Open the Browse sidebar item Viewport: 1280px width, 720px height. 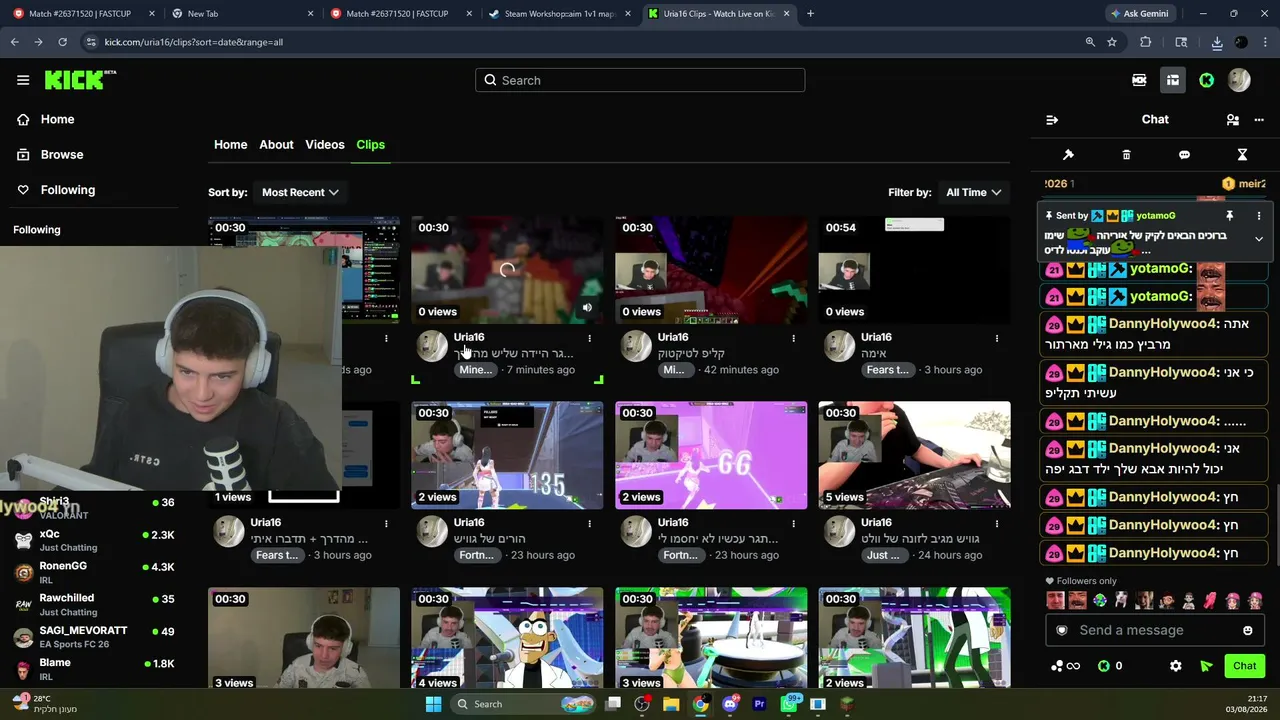[61, 154]
